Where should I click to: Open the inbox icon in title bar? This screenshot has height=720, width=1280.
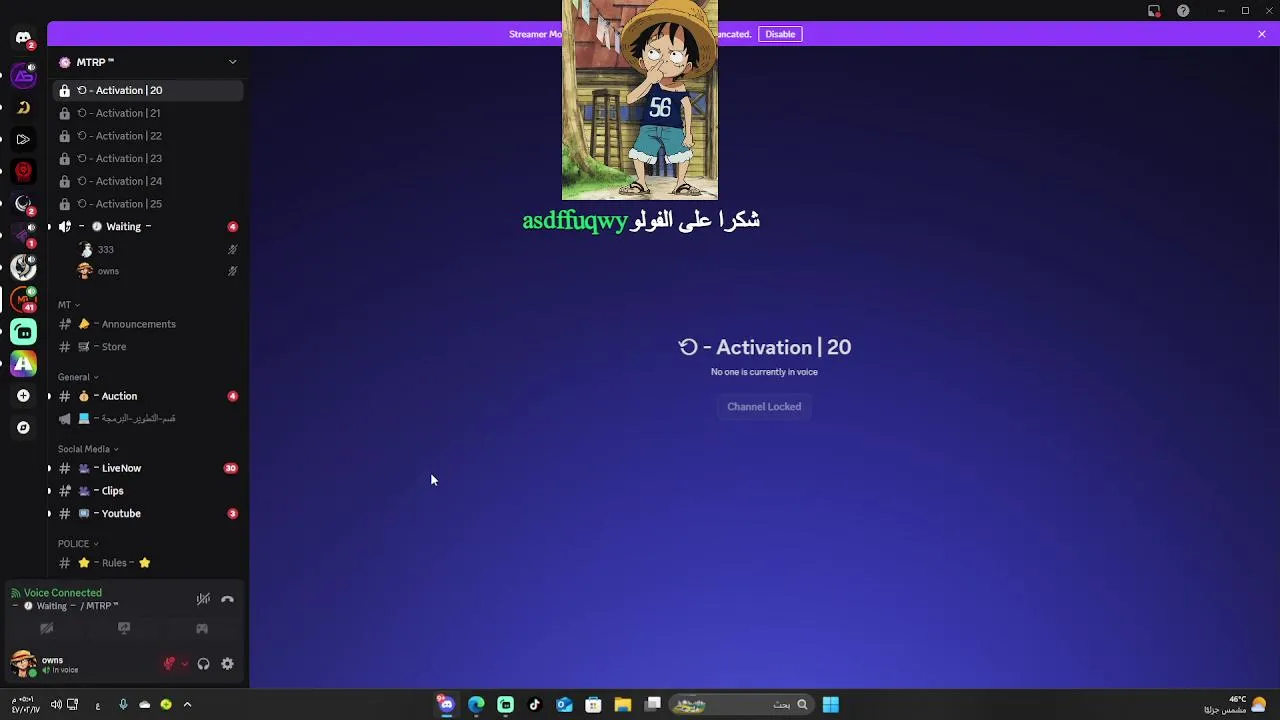pos(1154,11)
